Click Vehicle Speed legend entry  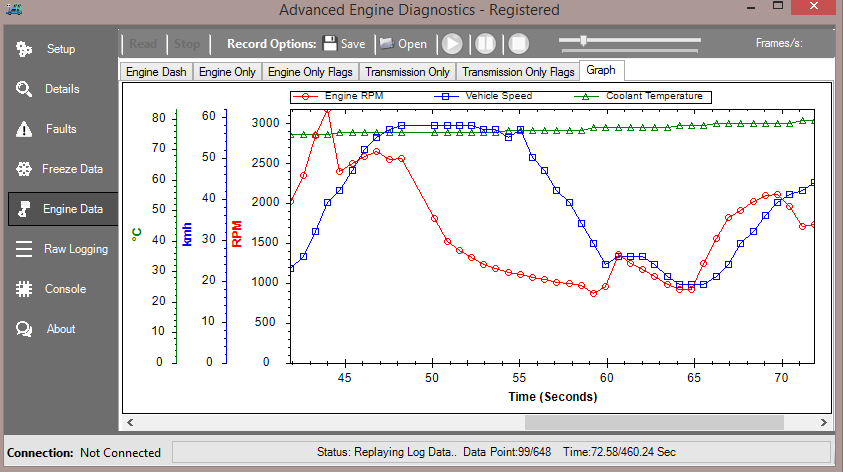pyautogui.click(x=483, y=96)
